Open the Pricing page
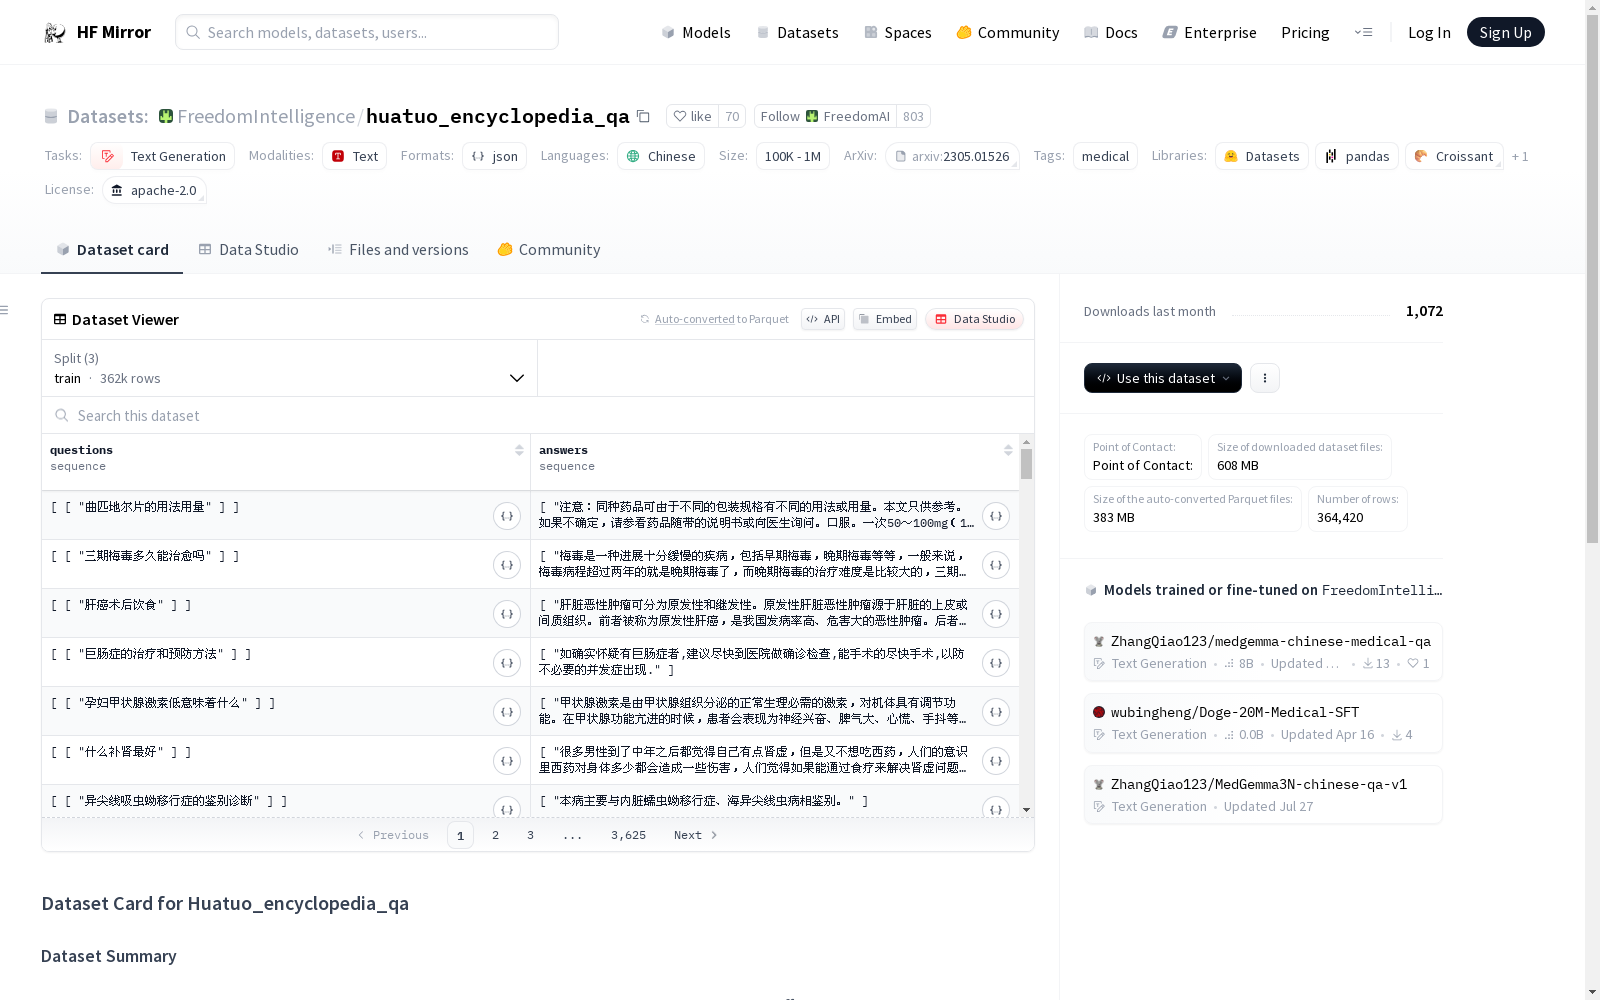Viewport: 1600px width, 1000px height. pyautogui.click(x=1305, y=32)
